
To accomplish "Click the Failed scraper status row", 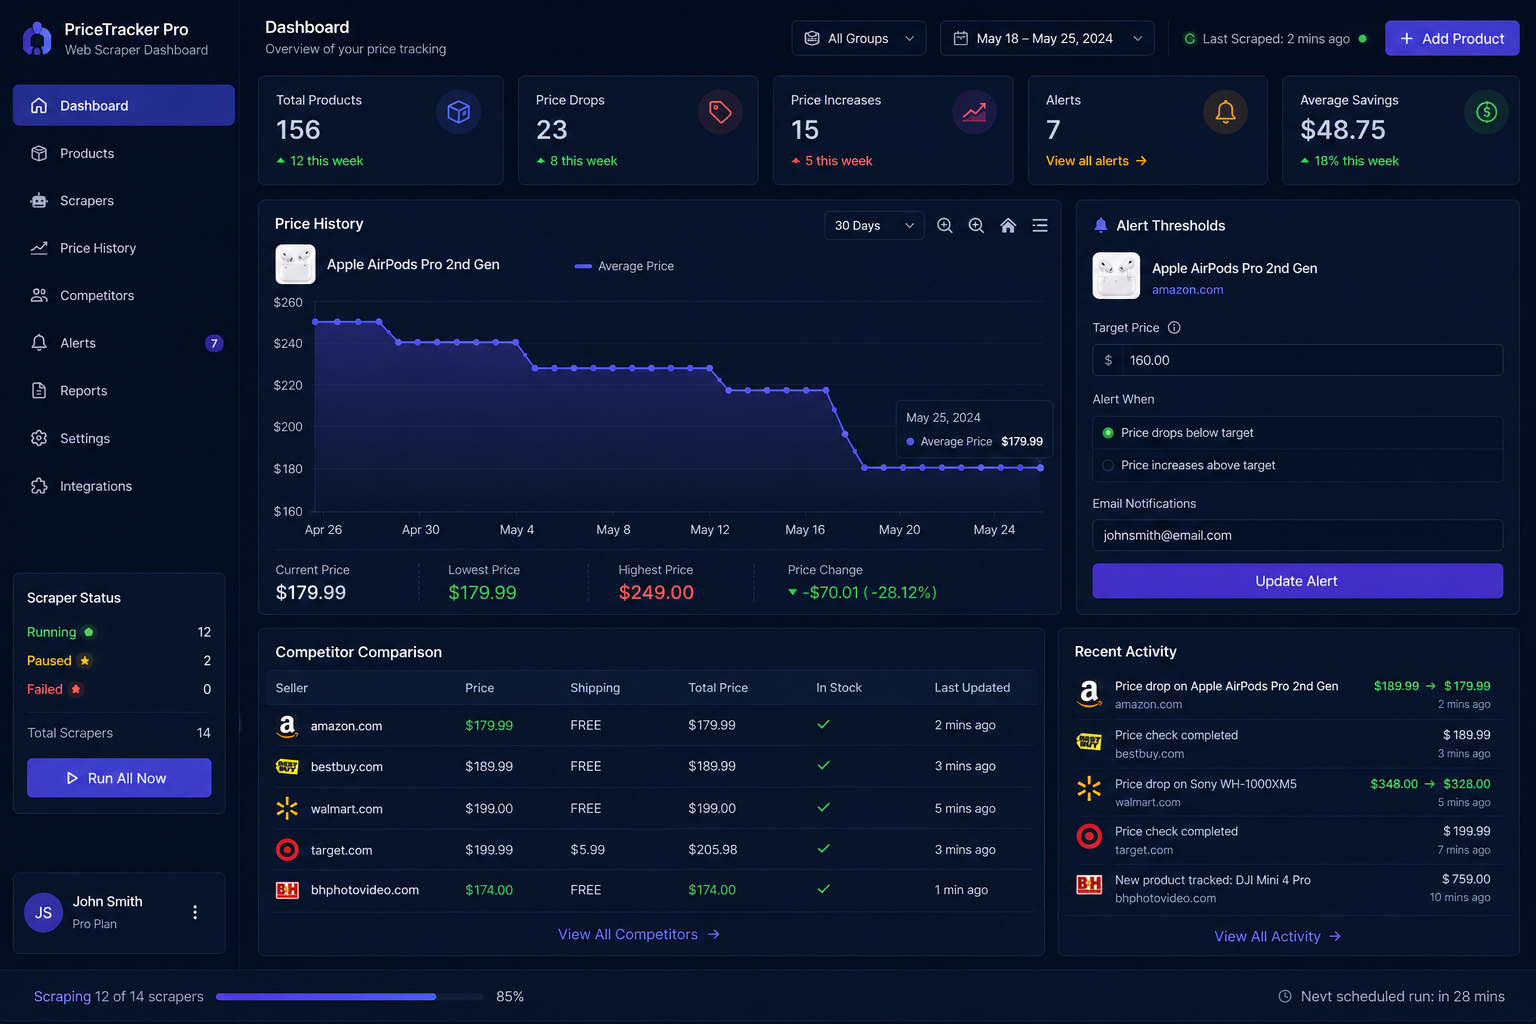I will (x=119, y=689).
